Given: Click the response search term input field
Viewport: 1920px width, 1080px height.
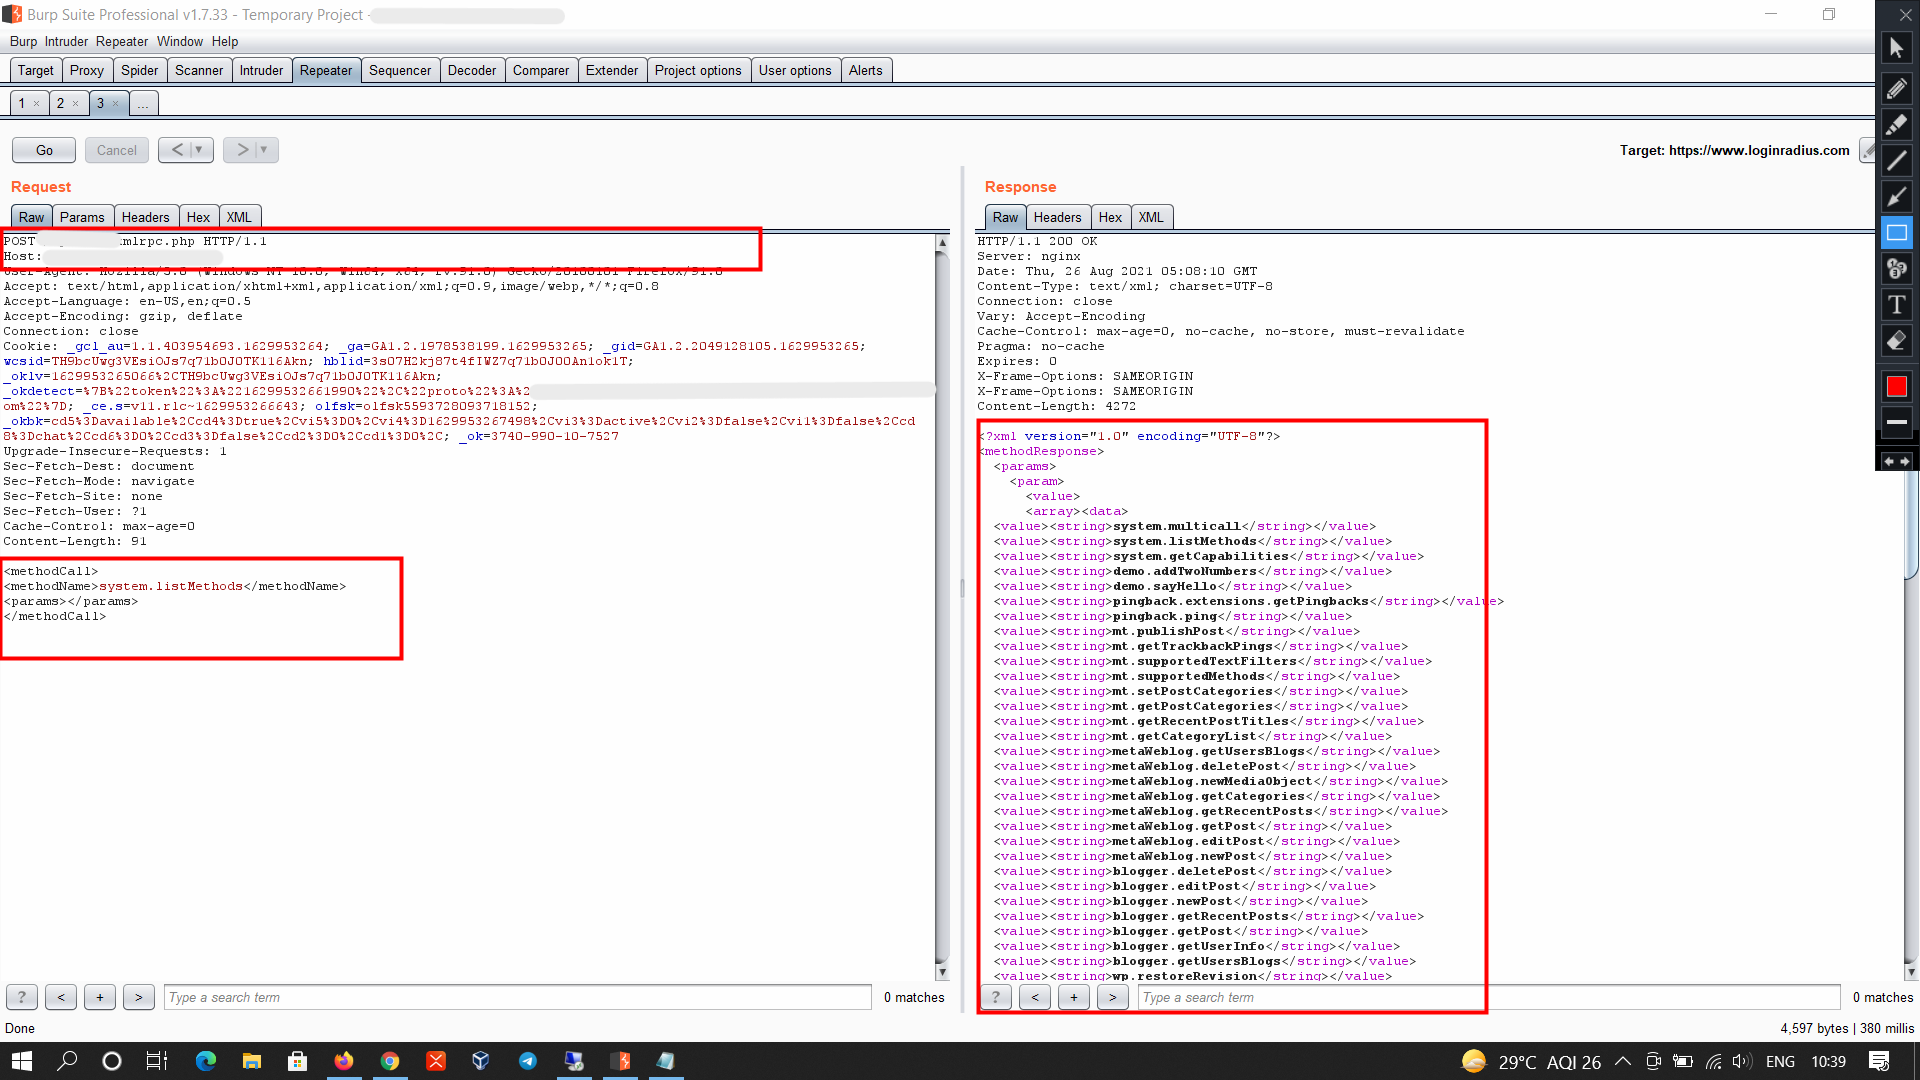Looking at the screenshot, I should [x=1489, y=997].
